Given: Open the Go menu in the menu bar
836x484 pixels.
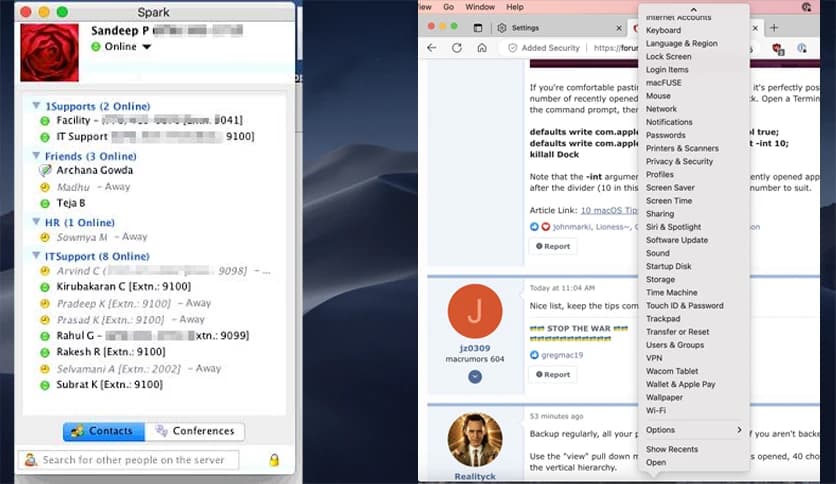Looking at the screenshot, I should (448, 7).
